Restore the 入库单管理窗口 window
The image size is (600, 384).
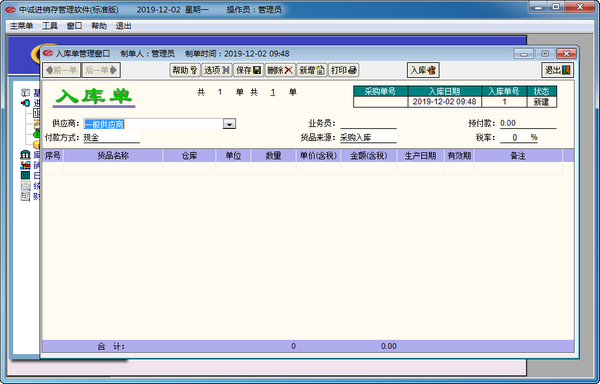coord(545,54)
